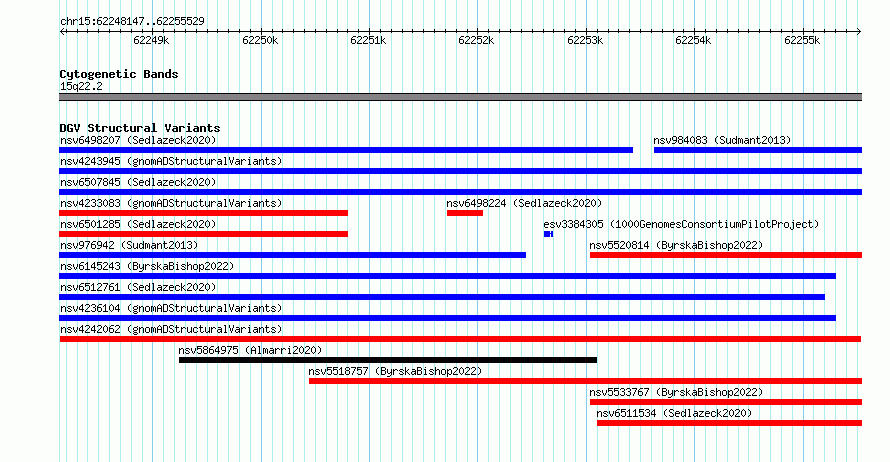
Task: Click the red nsv4233083 variant bar
Action: [203, 213]
